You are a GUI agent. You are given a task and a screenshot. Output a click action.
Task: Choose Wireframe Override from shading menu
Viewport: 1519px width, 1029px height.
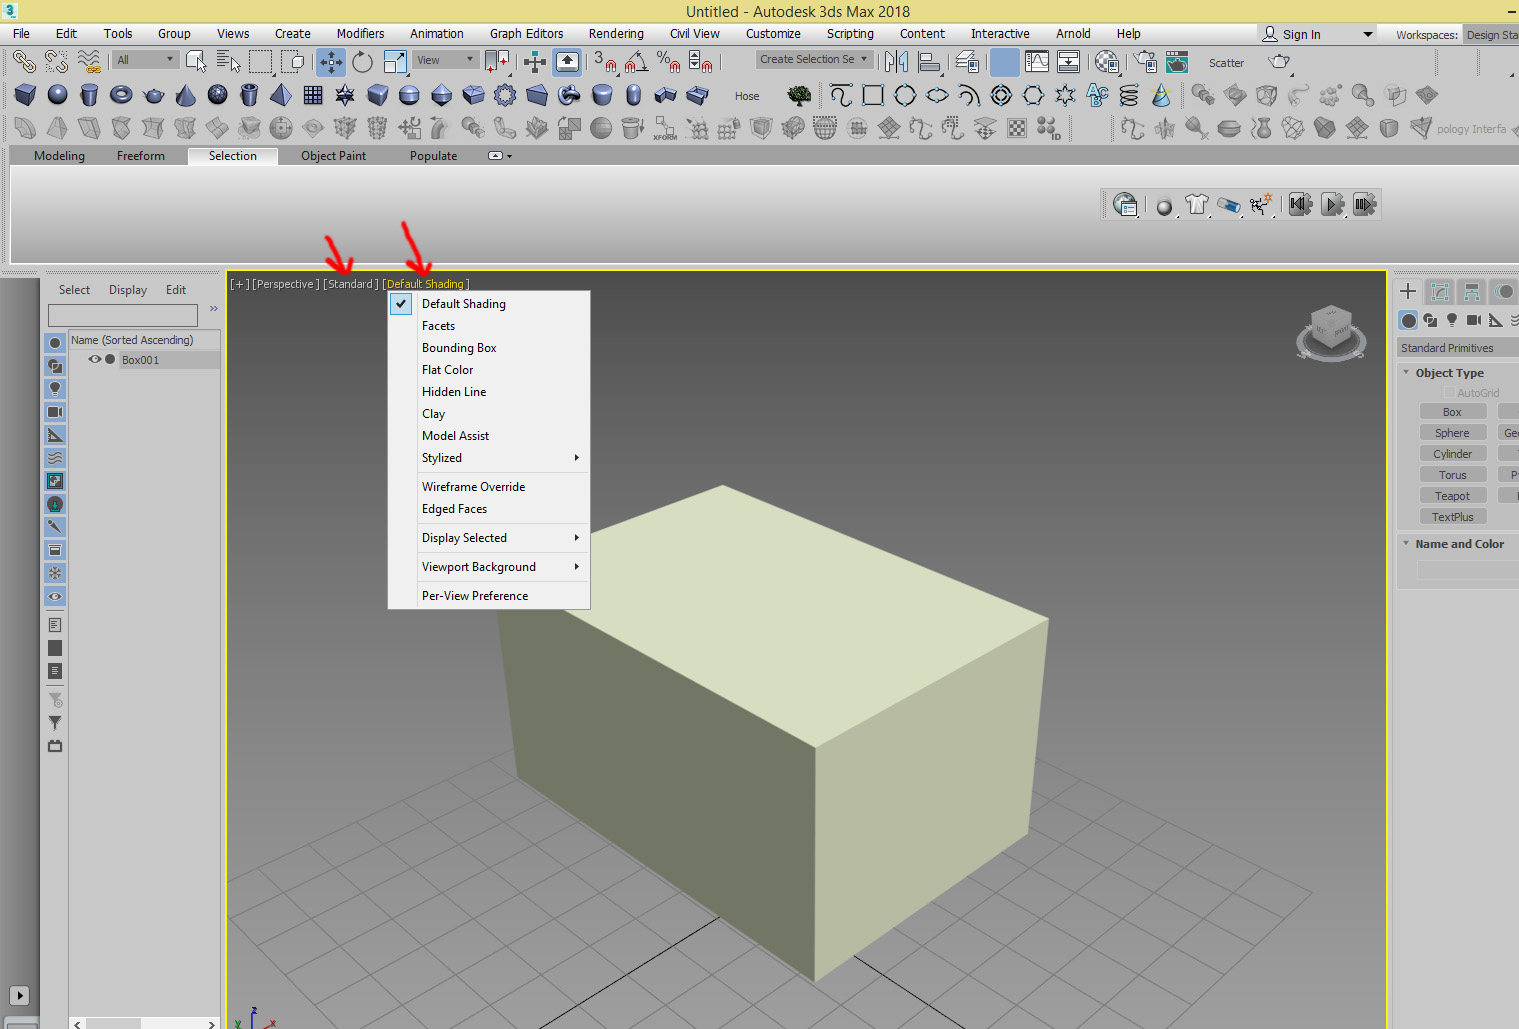tap(473, 487)
